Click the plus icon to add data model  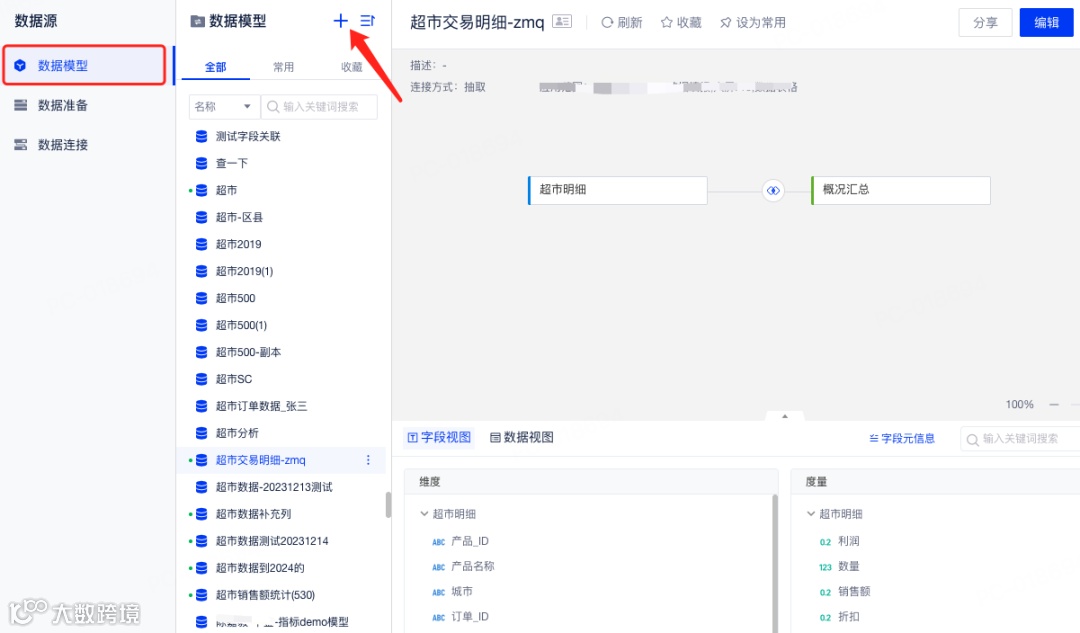pos(340,21)
